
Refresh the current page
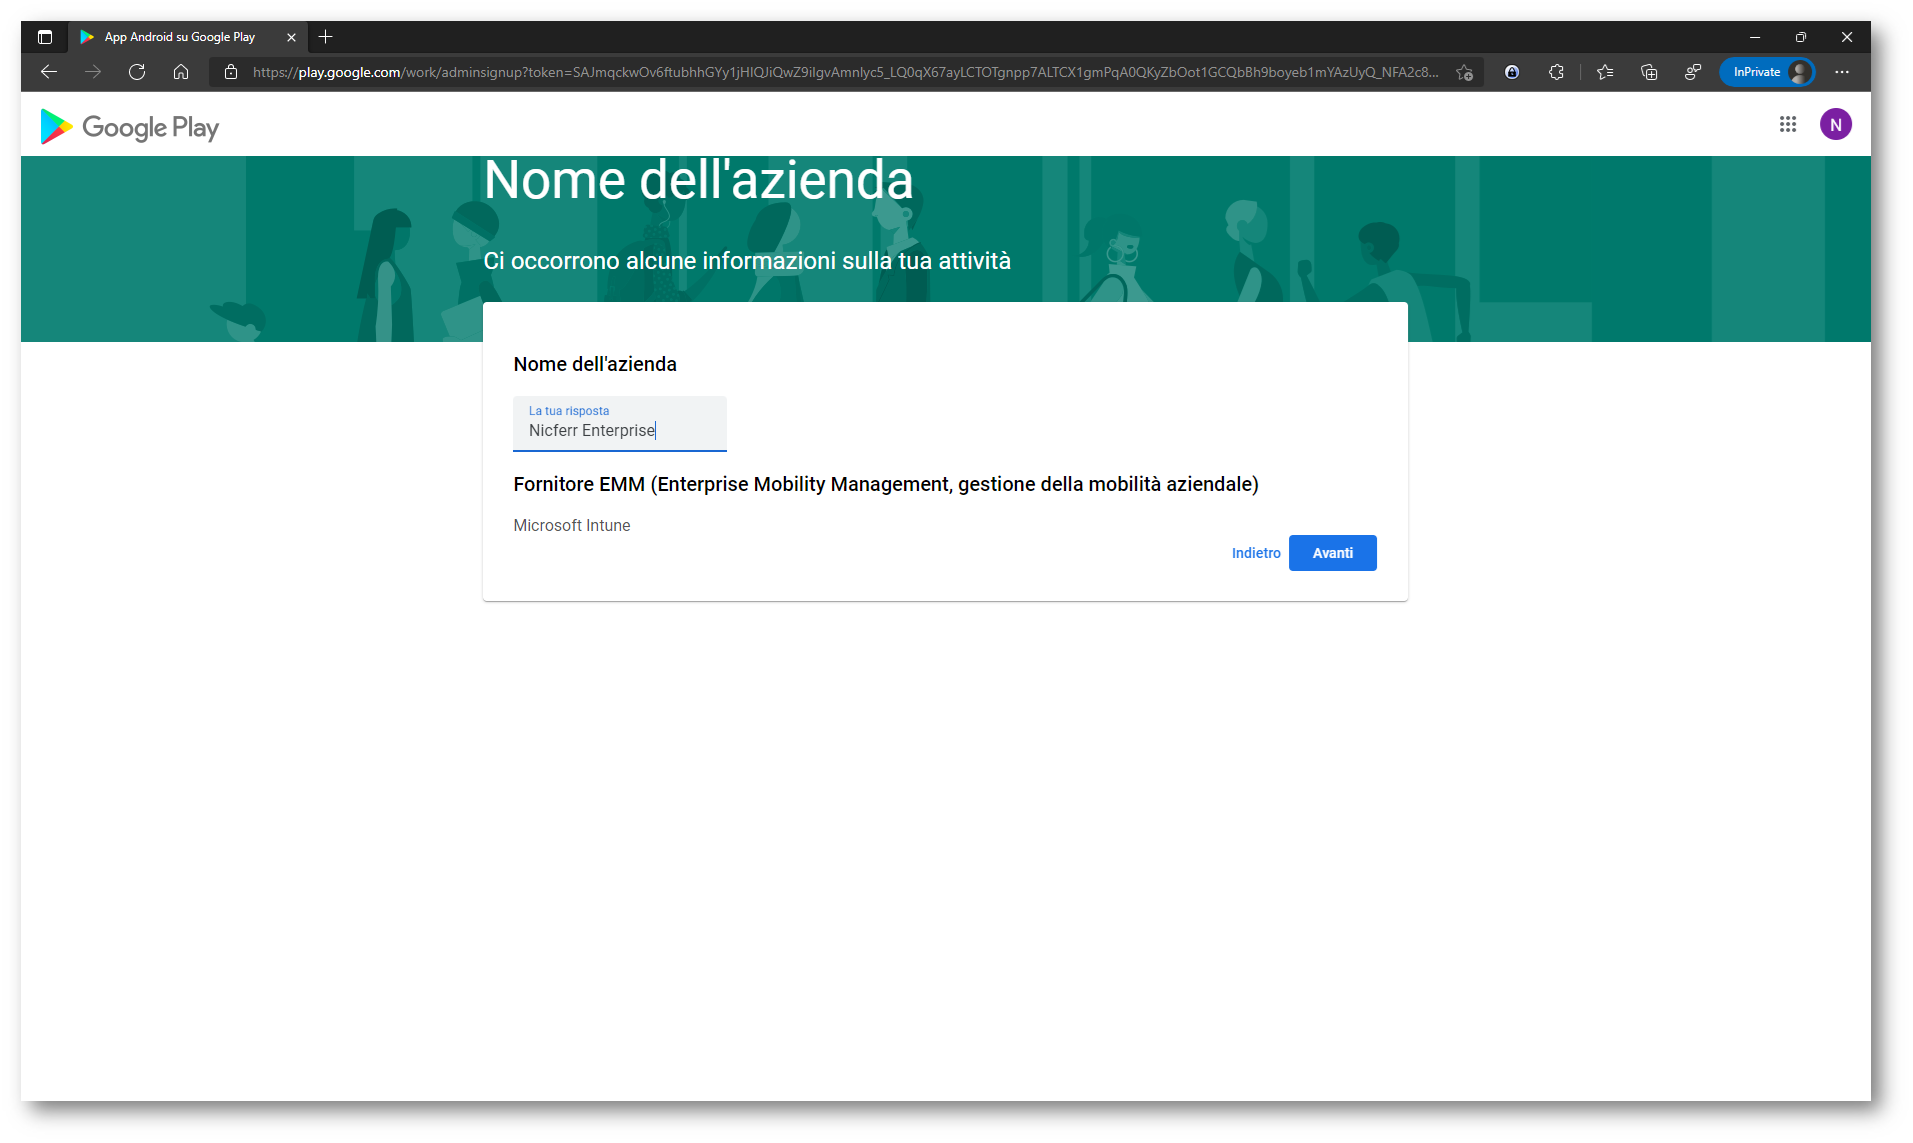point(137,72)
